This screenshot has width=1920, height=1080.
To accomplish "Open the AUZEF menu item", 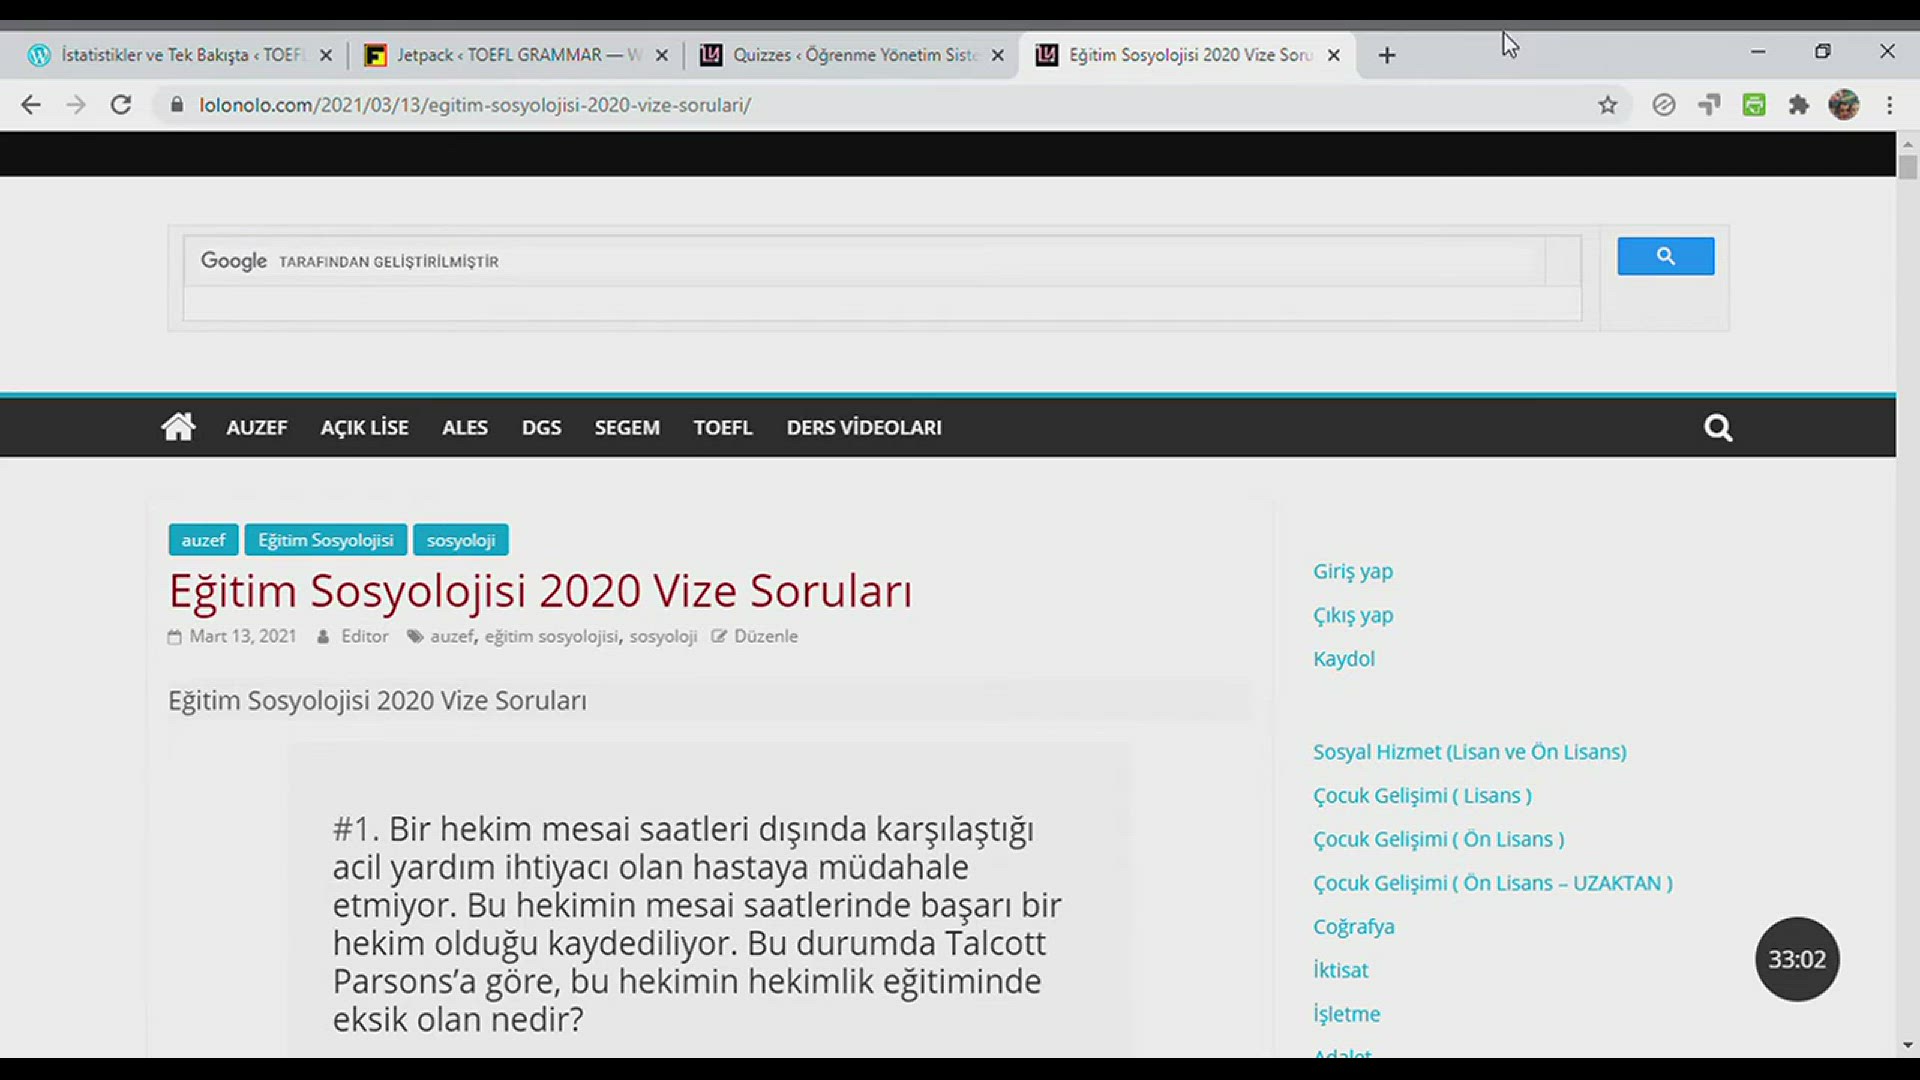I will 256,428.
